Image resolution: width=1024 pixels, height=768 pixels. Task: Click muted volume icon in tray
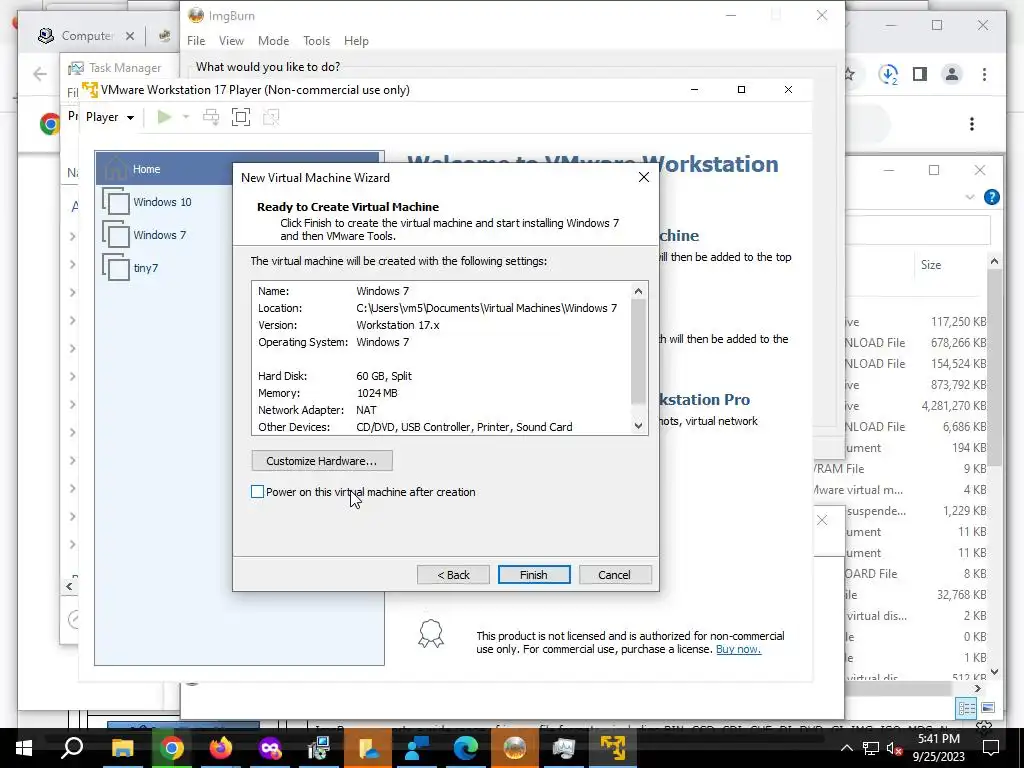[x=894, y=748]
